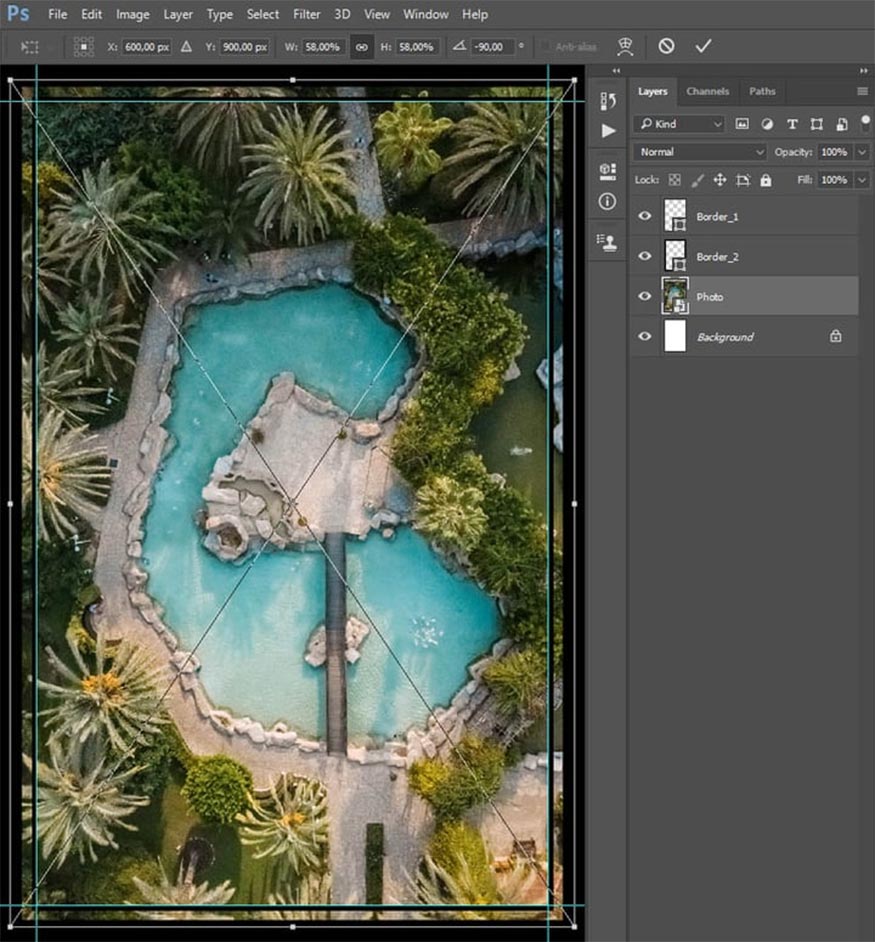Screen dimensions: 875x942
Task: Toggle the maintain aspect ratio link
Action: coord(361,47)
